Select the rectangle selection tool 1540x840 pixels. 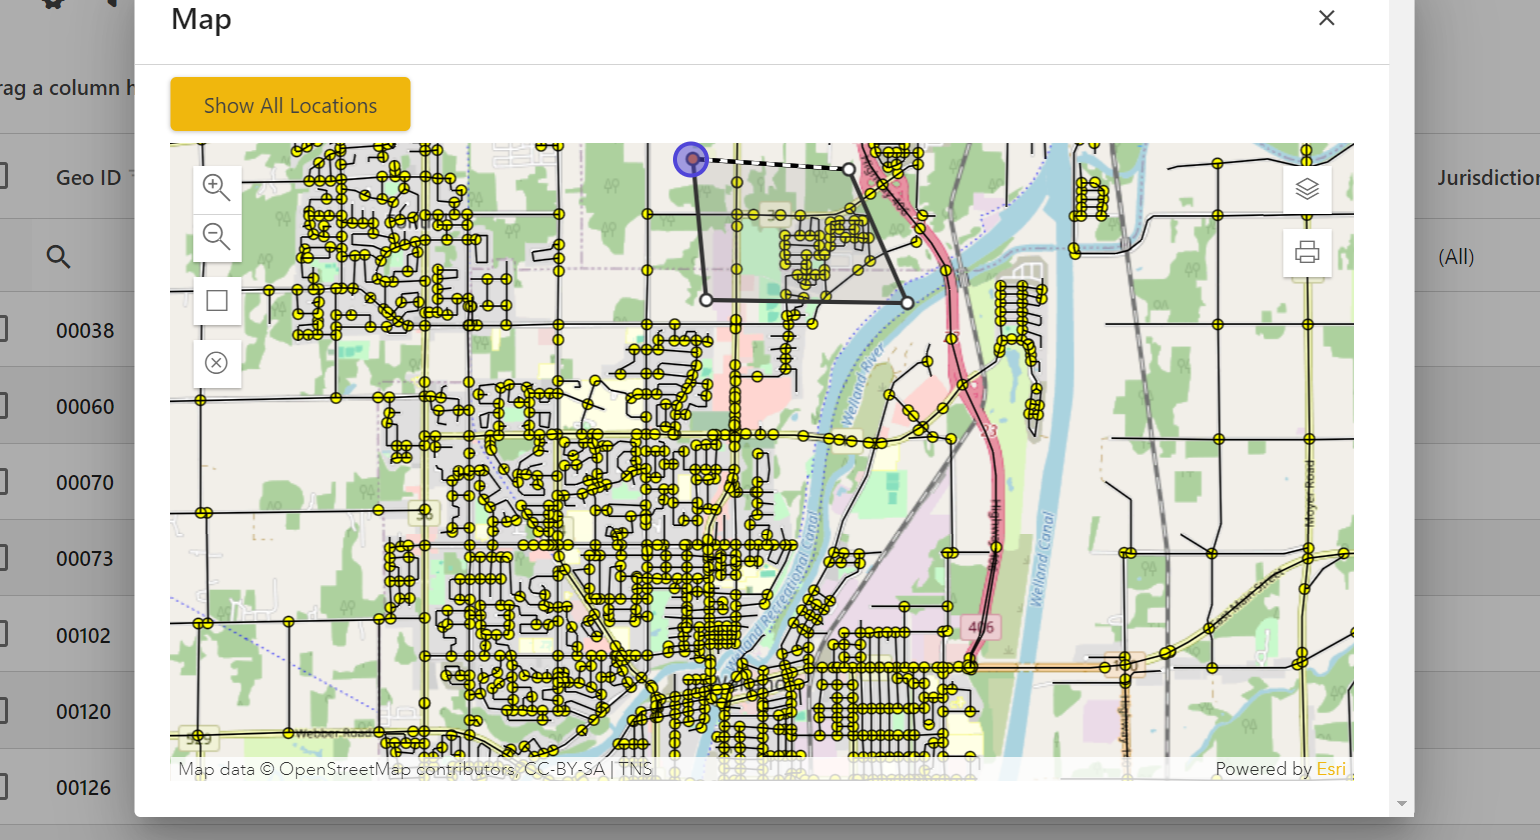[216, 301]
